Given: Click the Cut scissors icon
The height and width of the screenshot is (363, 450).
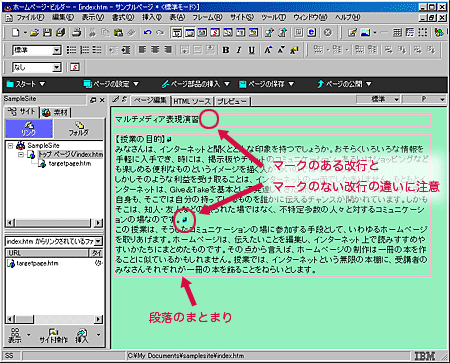Looking at the screenshot, I should 92,32.
